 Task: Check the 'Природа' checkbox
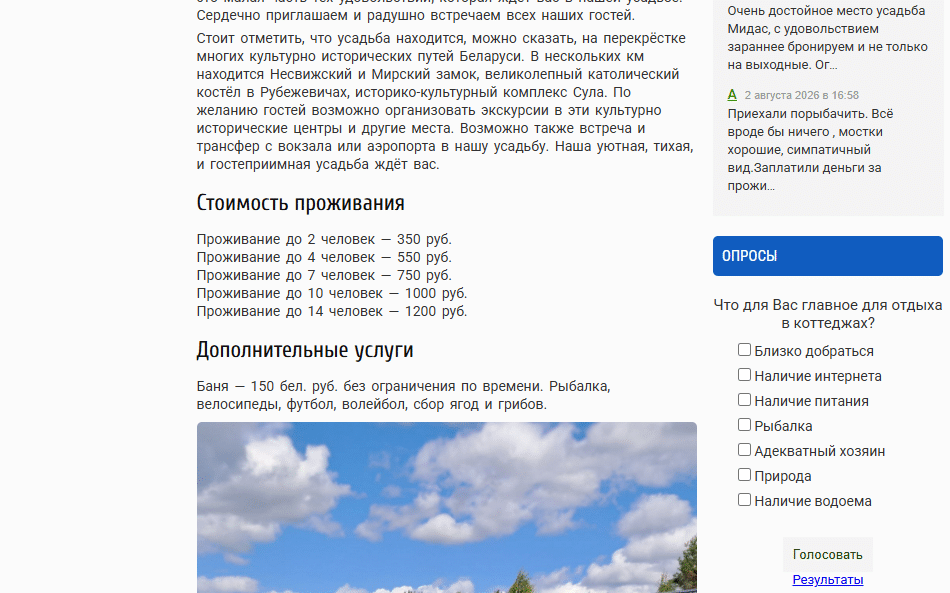[x=744, y=475]
